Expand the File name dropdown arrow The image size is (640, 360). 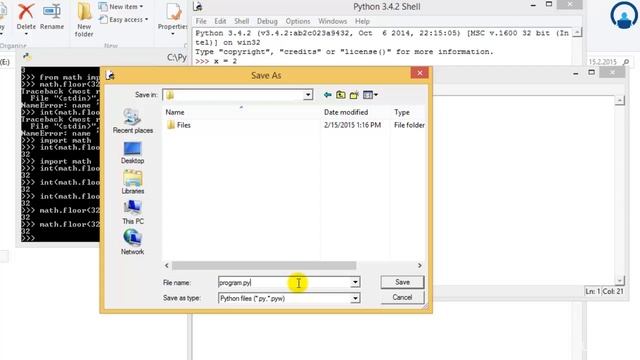(x=356, y=282)
